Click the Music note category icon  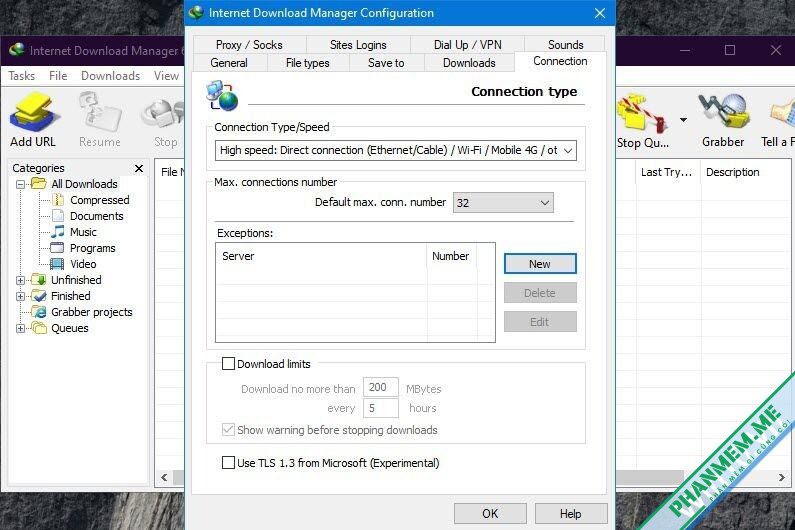(x=58, y=232)
